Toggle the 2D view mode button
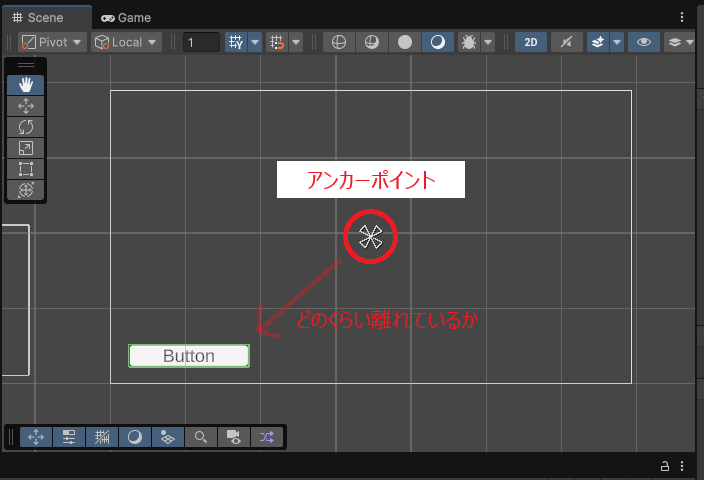This screenshot has width=704, height=480. 531,42
